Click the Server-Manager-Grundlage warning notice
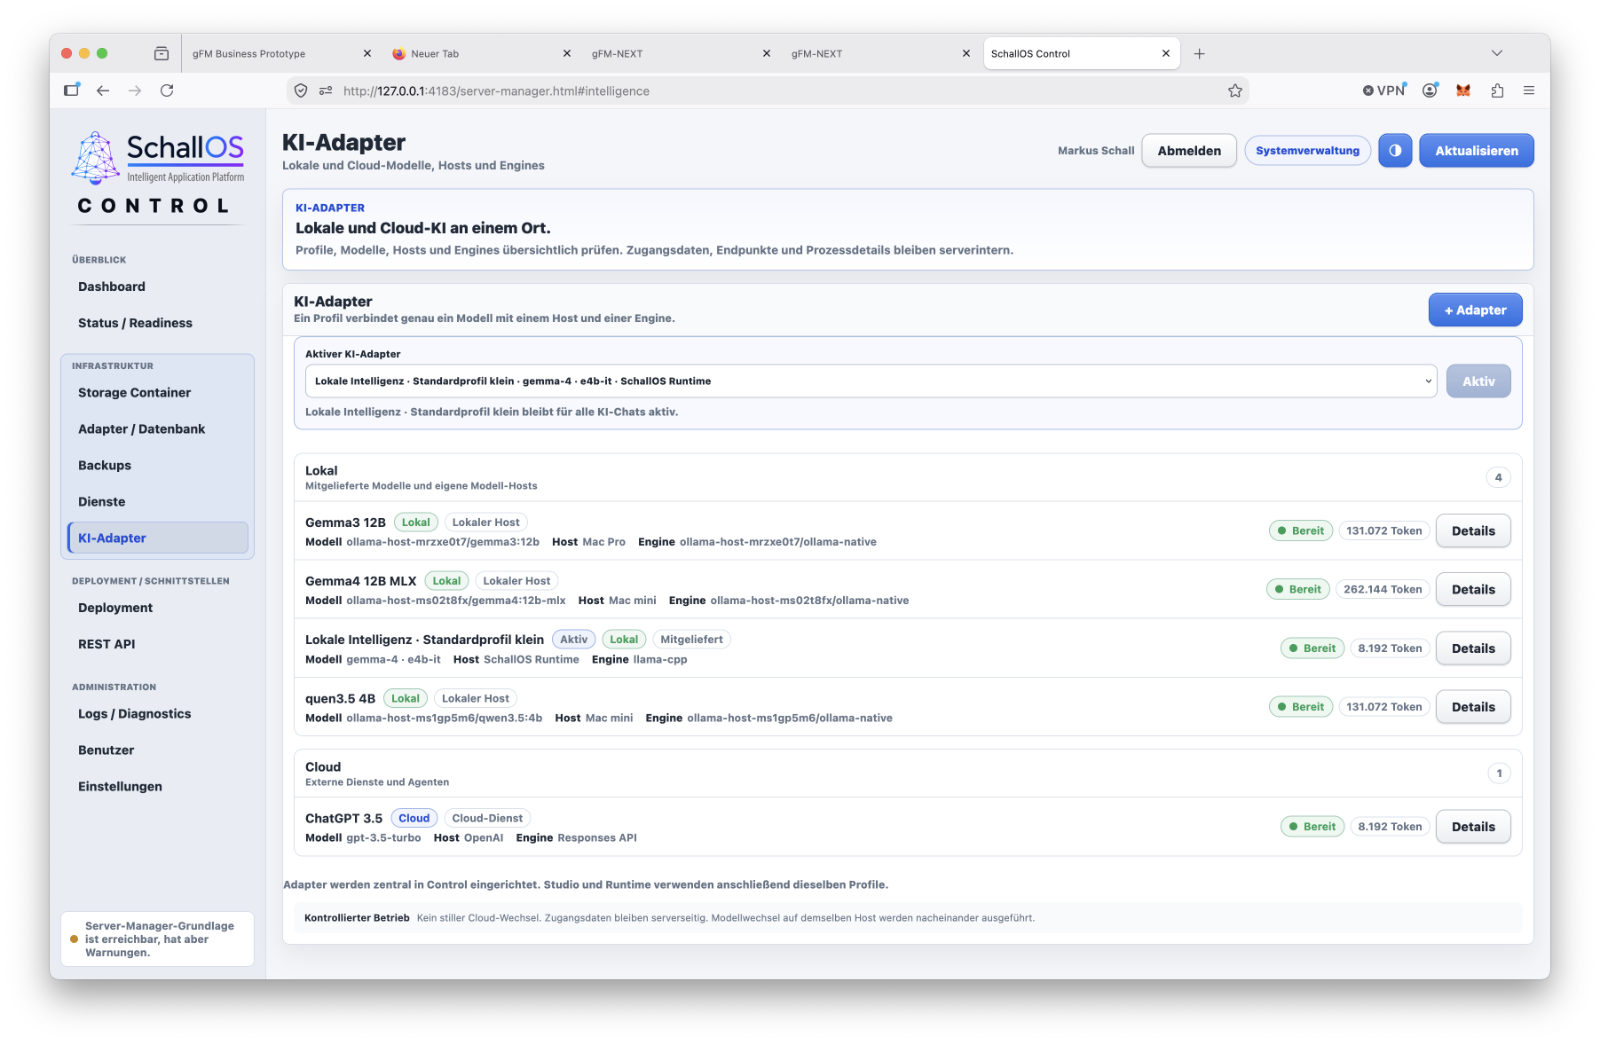 (157, 939)
